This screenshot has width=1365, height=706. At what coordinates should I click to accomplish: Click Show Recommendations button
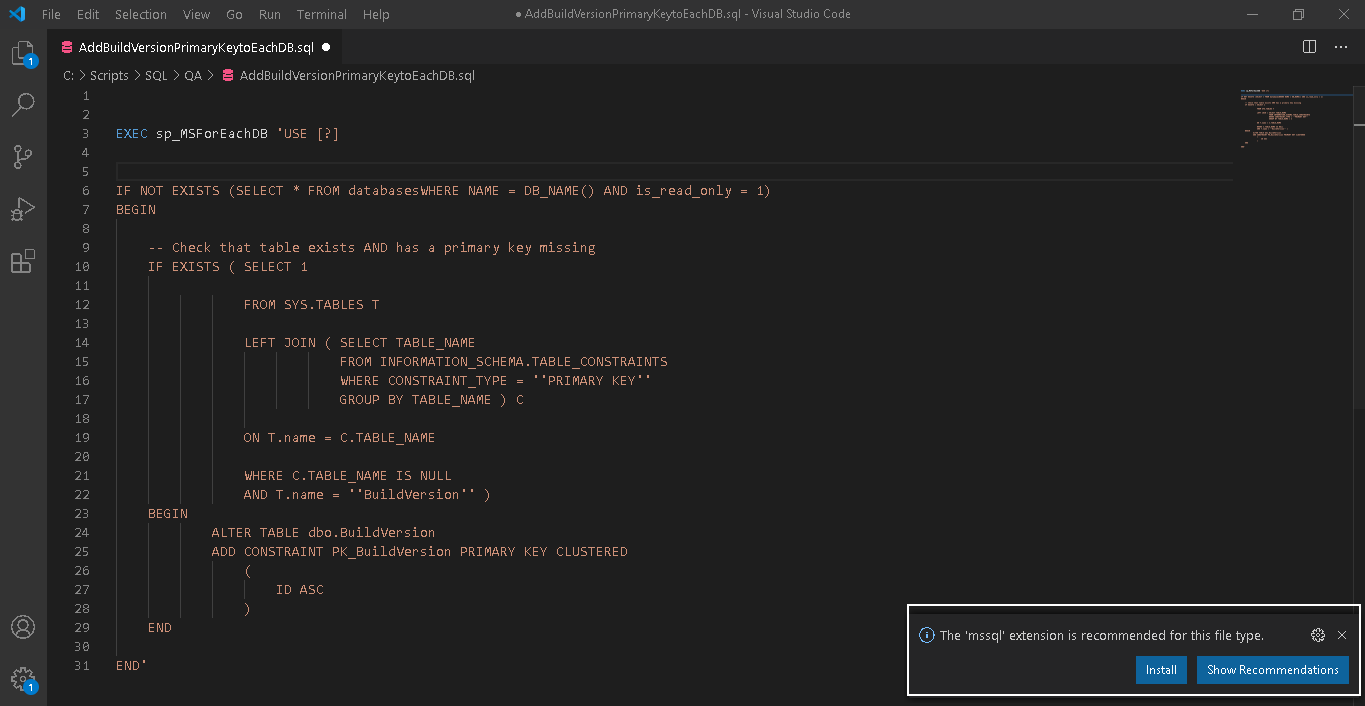(1272, 670)
